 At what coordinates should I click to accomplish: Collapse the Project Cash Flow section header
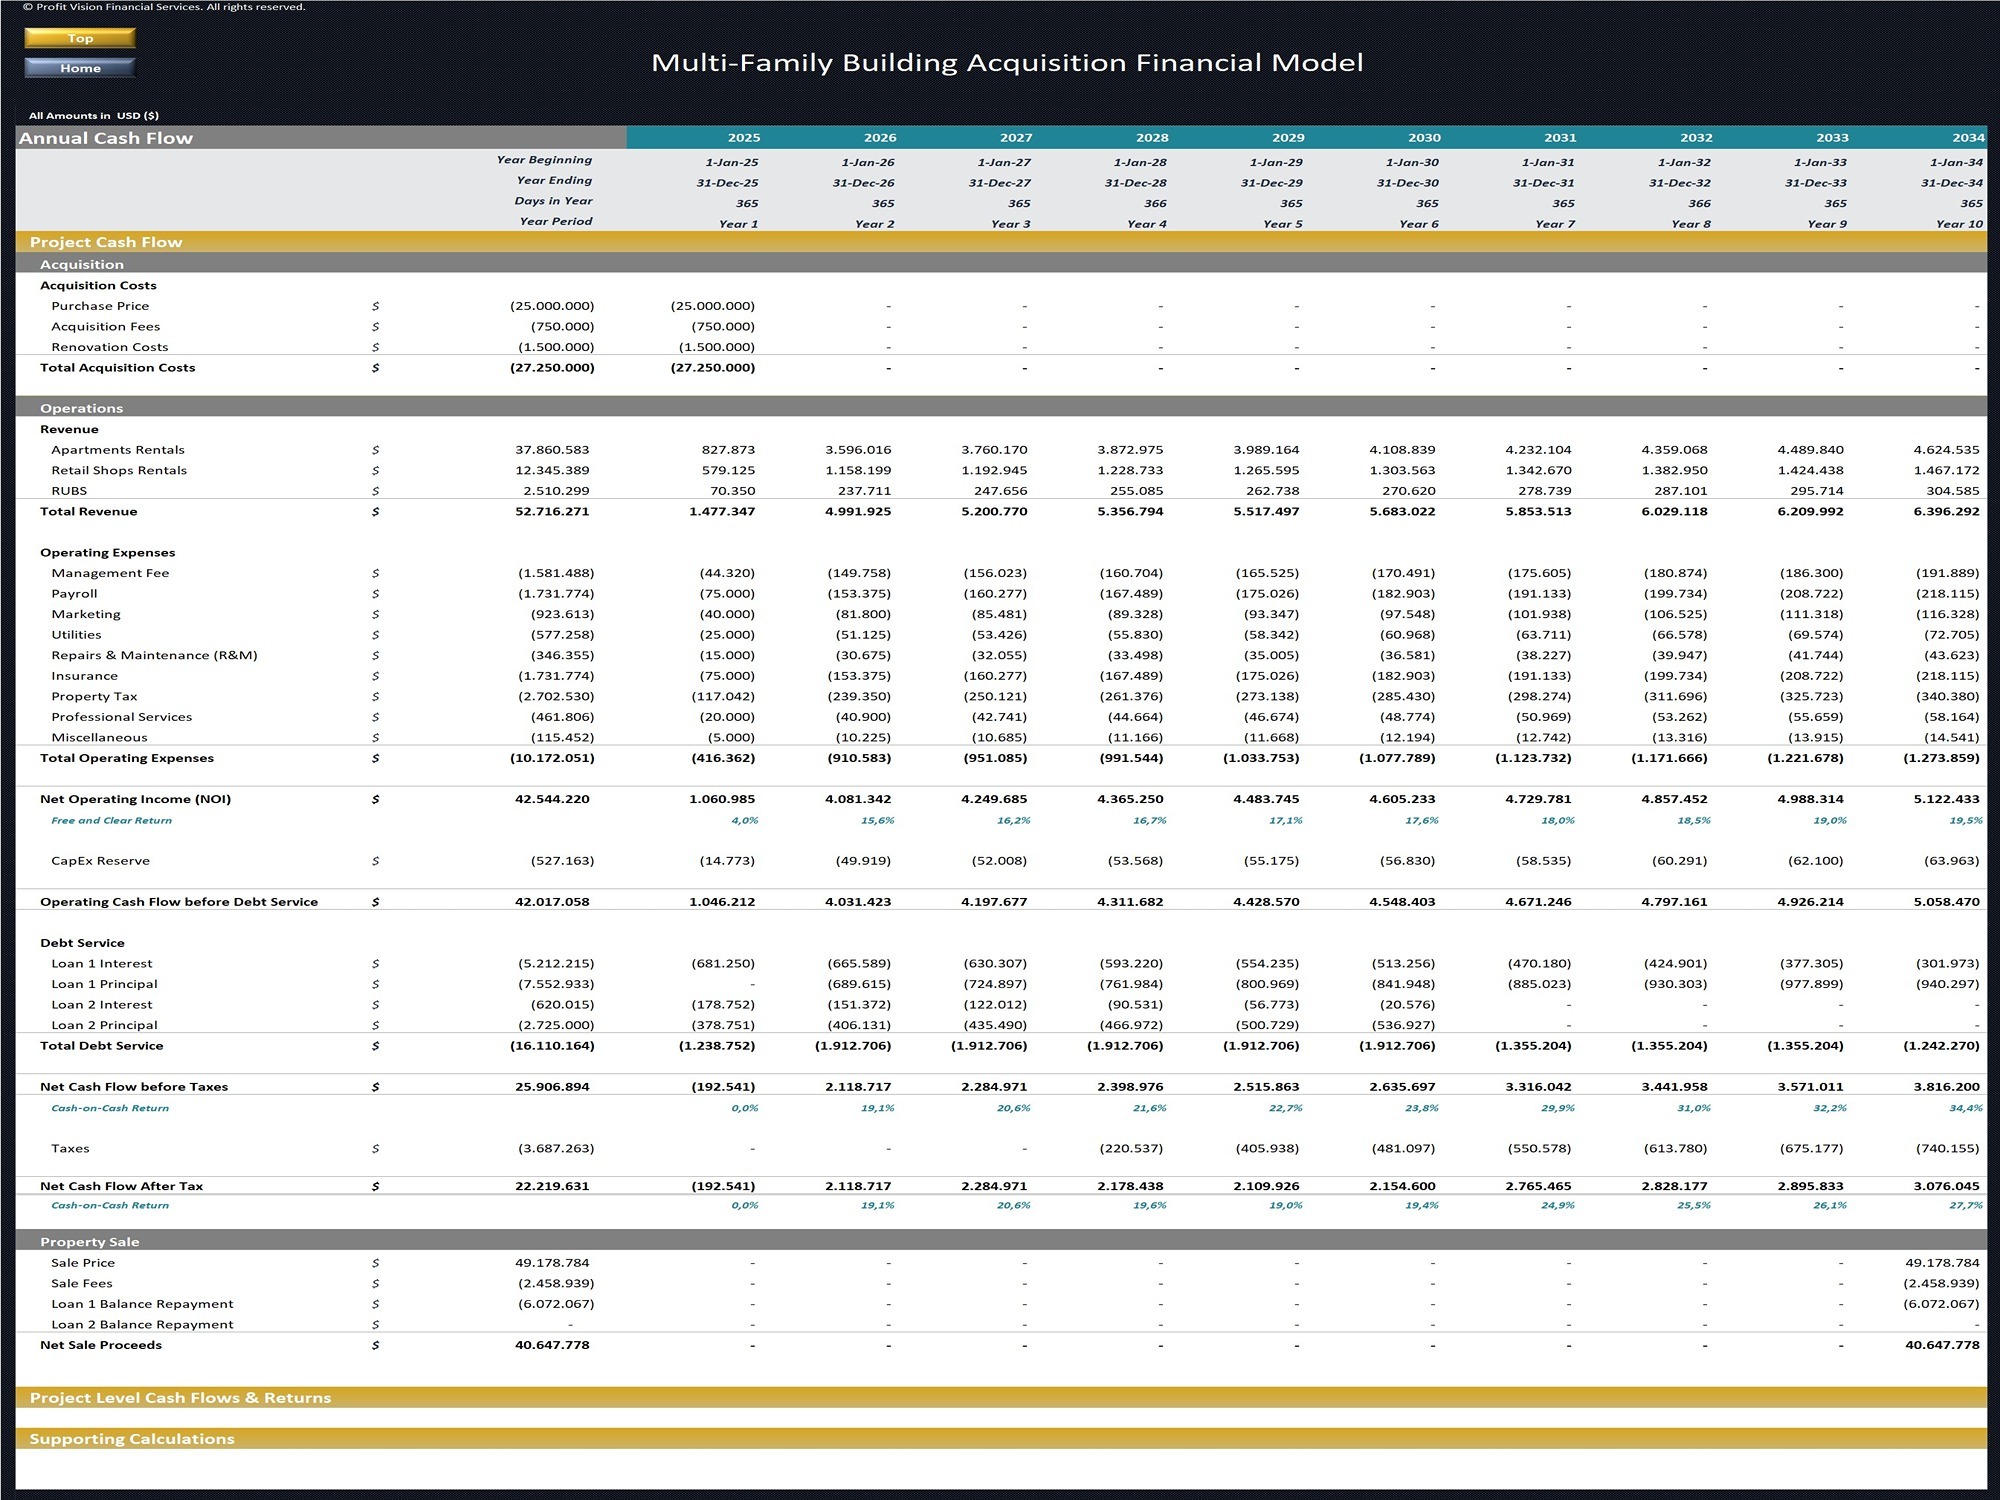tap(1001, 242)
